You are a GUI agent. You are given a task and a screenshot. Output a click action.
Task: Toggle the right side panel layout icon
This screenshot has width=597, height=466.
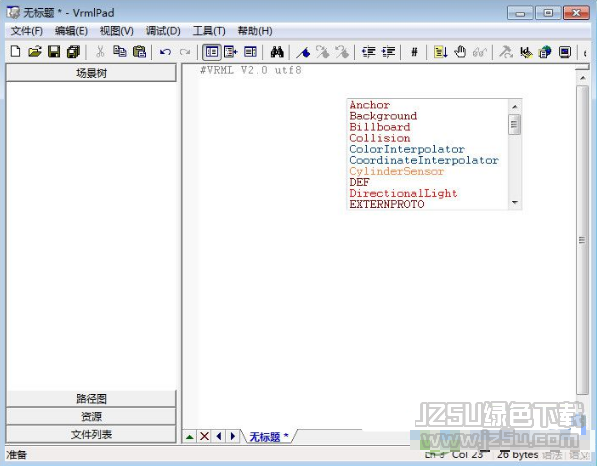pos(250,51)
